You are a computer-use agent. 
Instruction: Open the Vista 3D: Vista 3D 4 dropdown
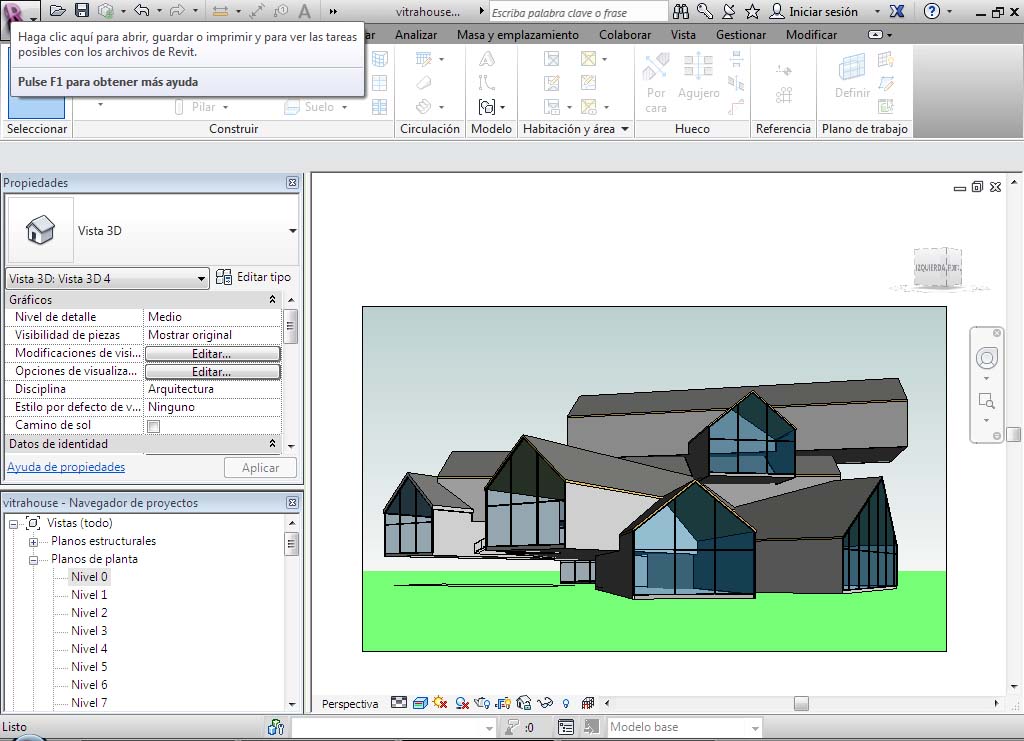201,279
